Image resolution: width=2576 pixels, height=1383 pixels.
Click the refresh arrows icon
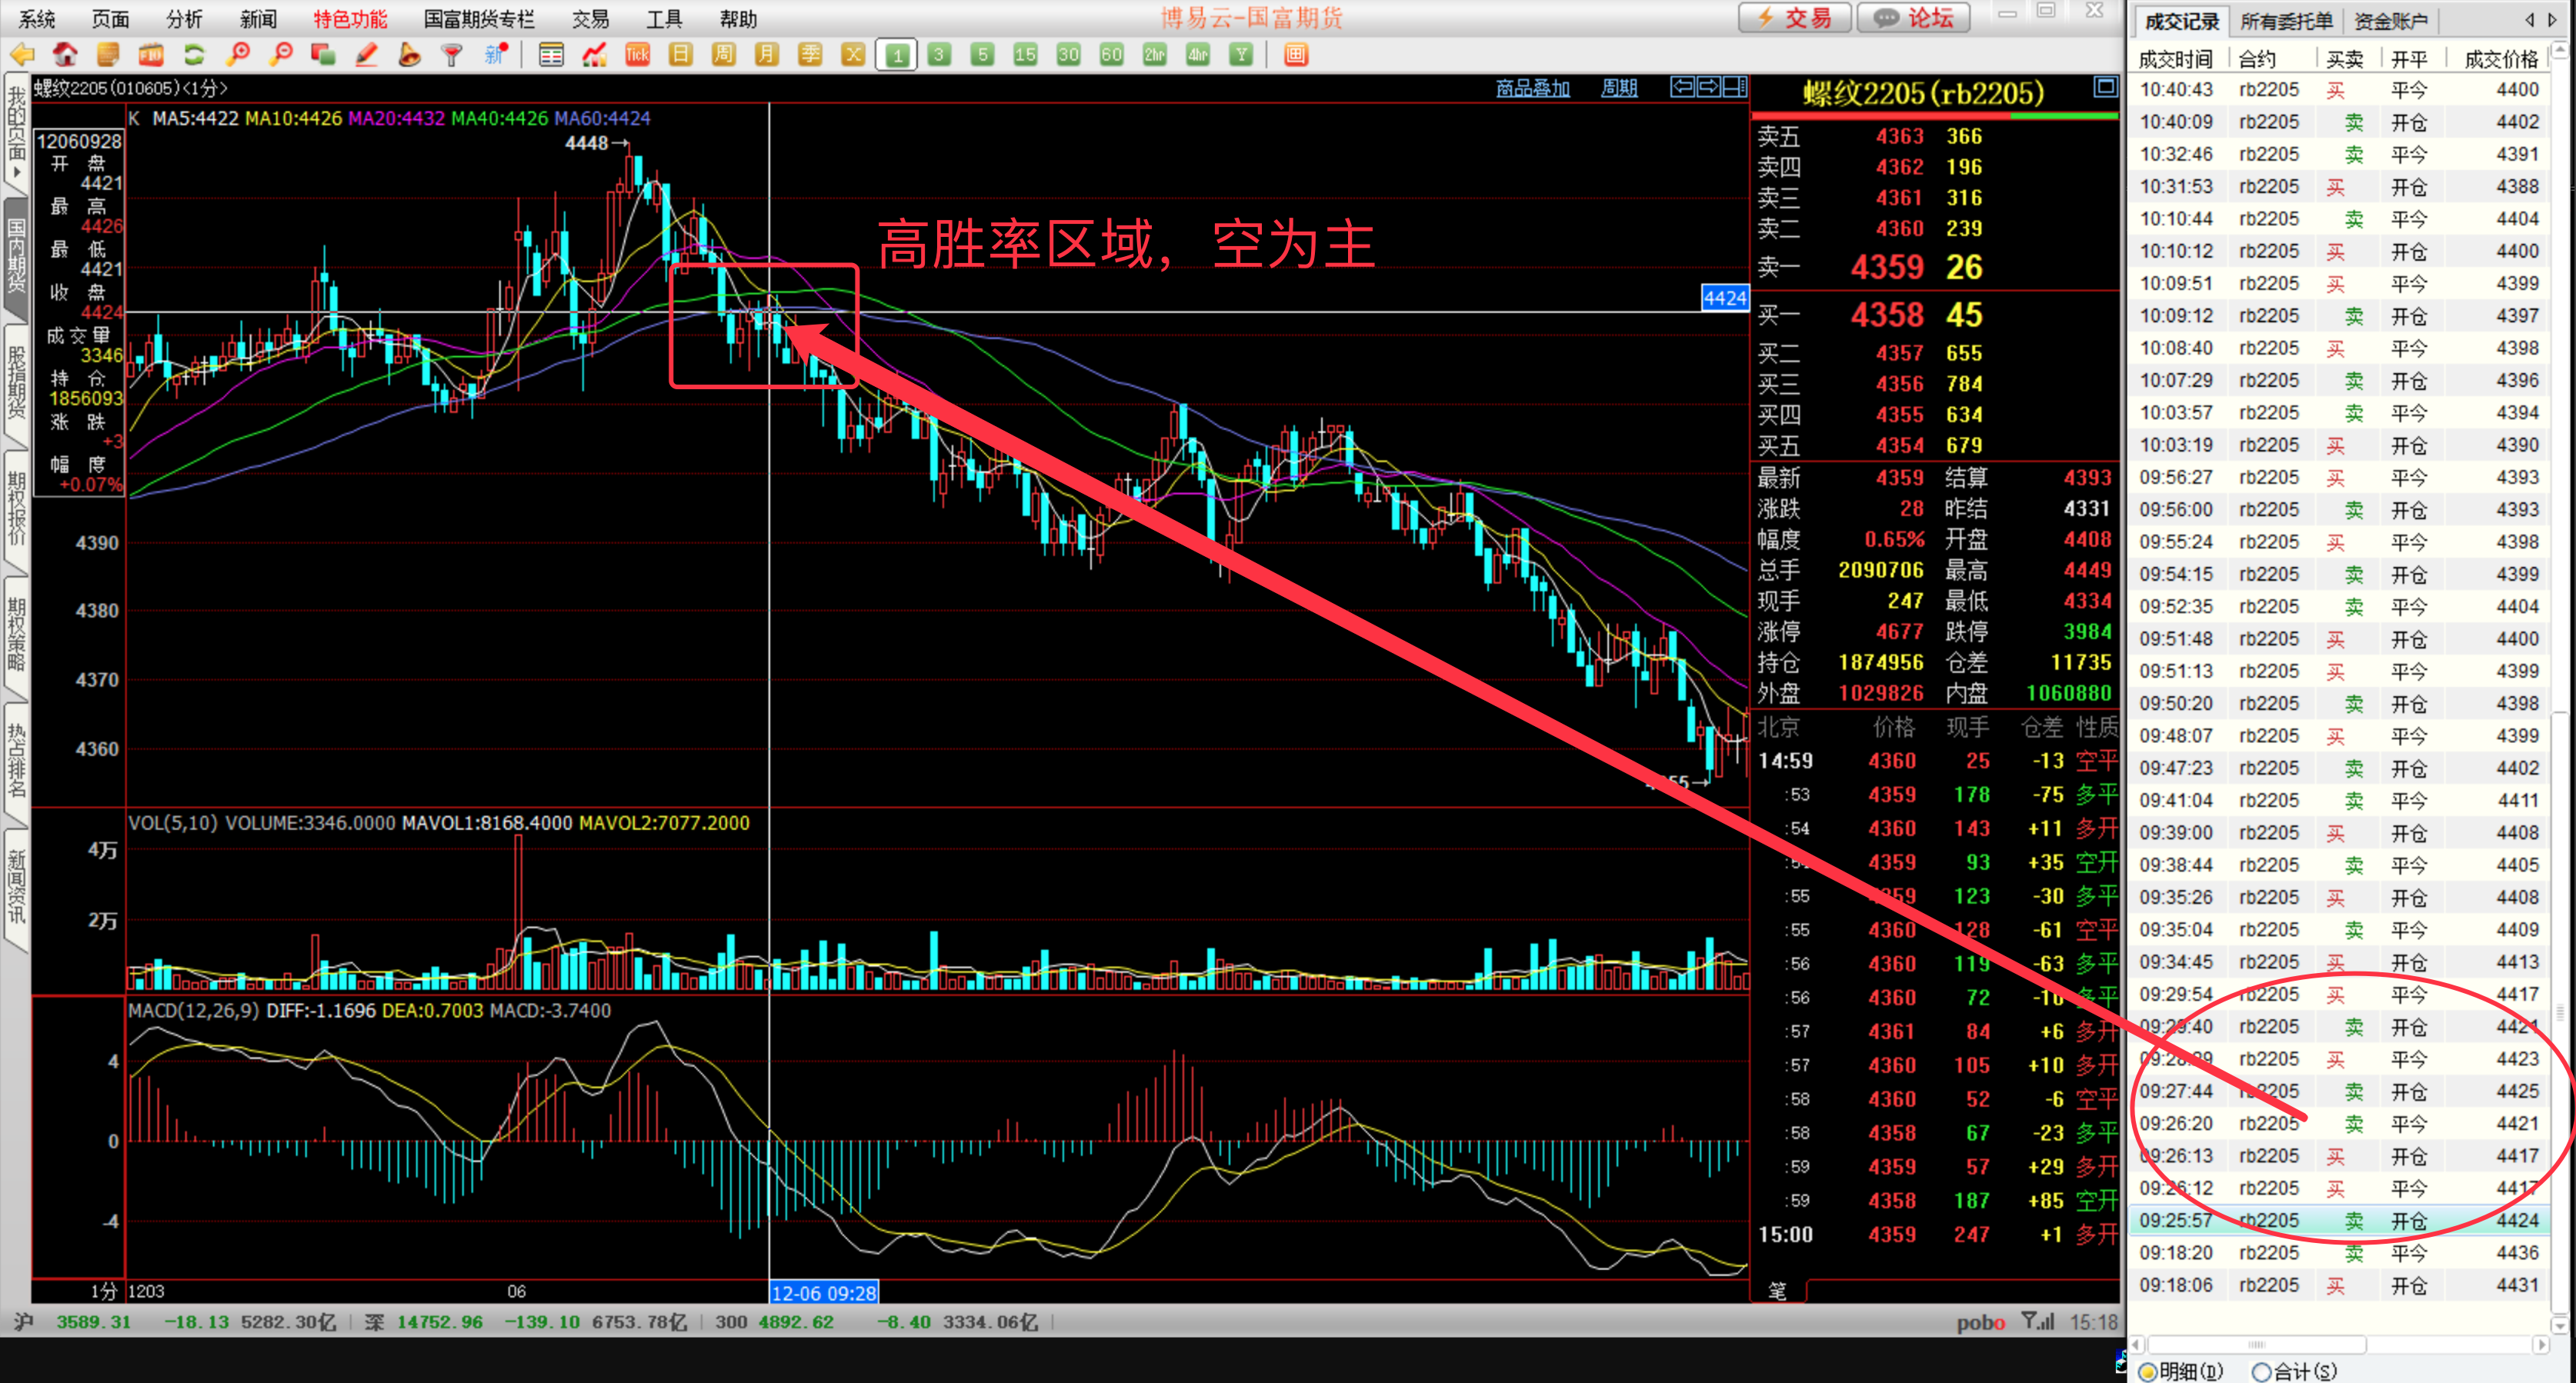(x=194, y=55)
